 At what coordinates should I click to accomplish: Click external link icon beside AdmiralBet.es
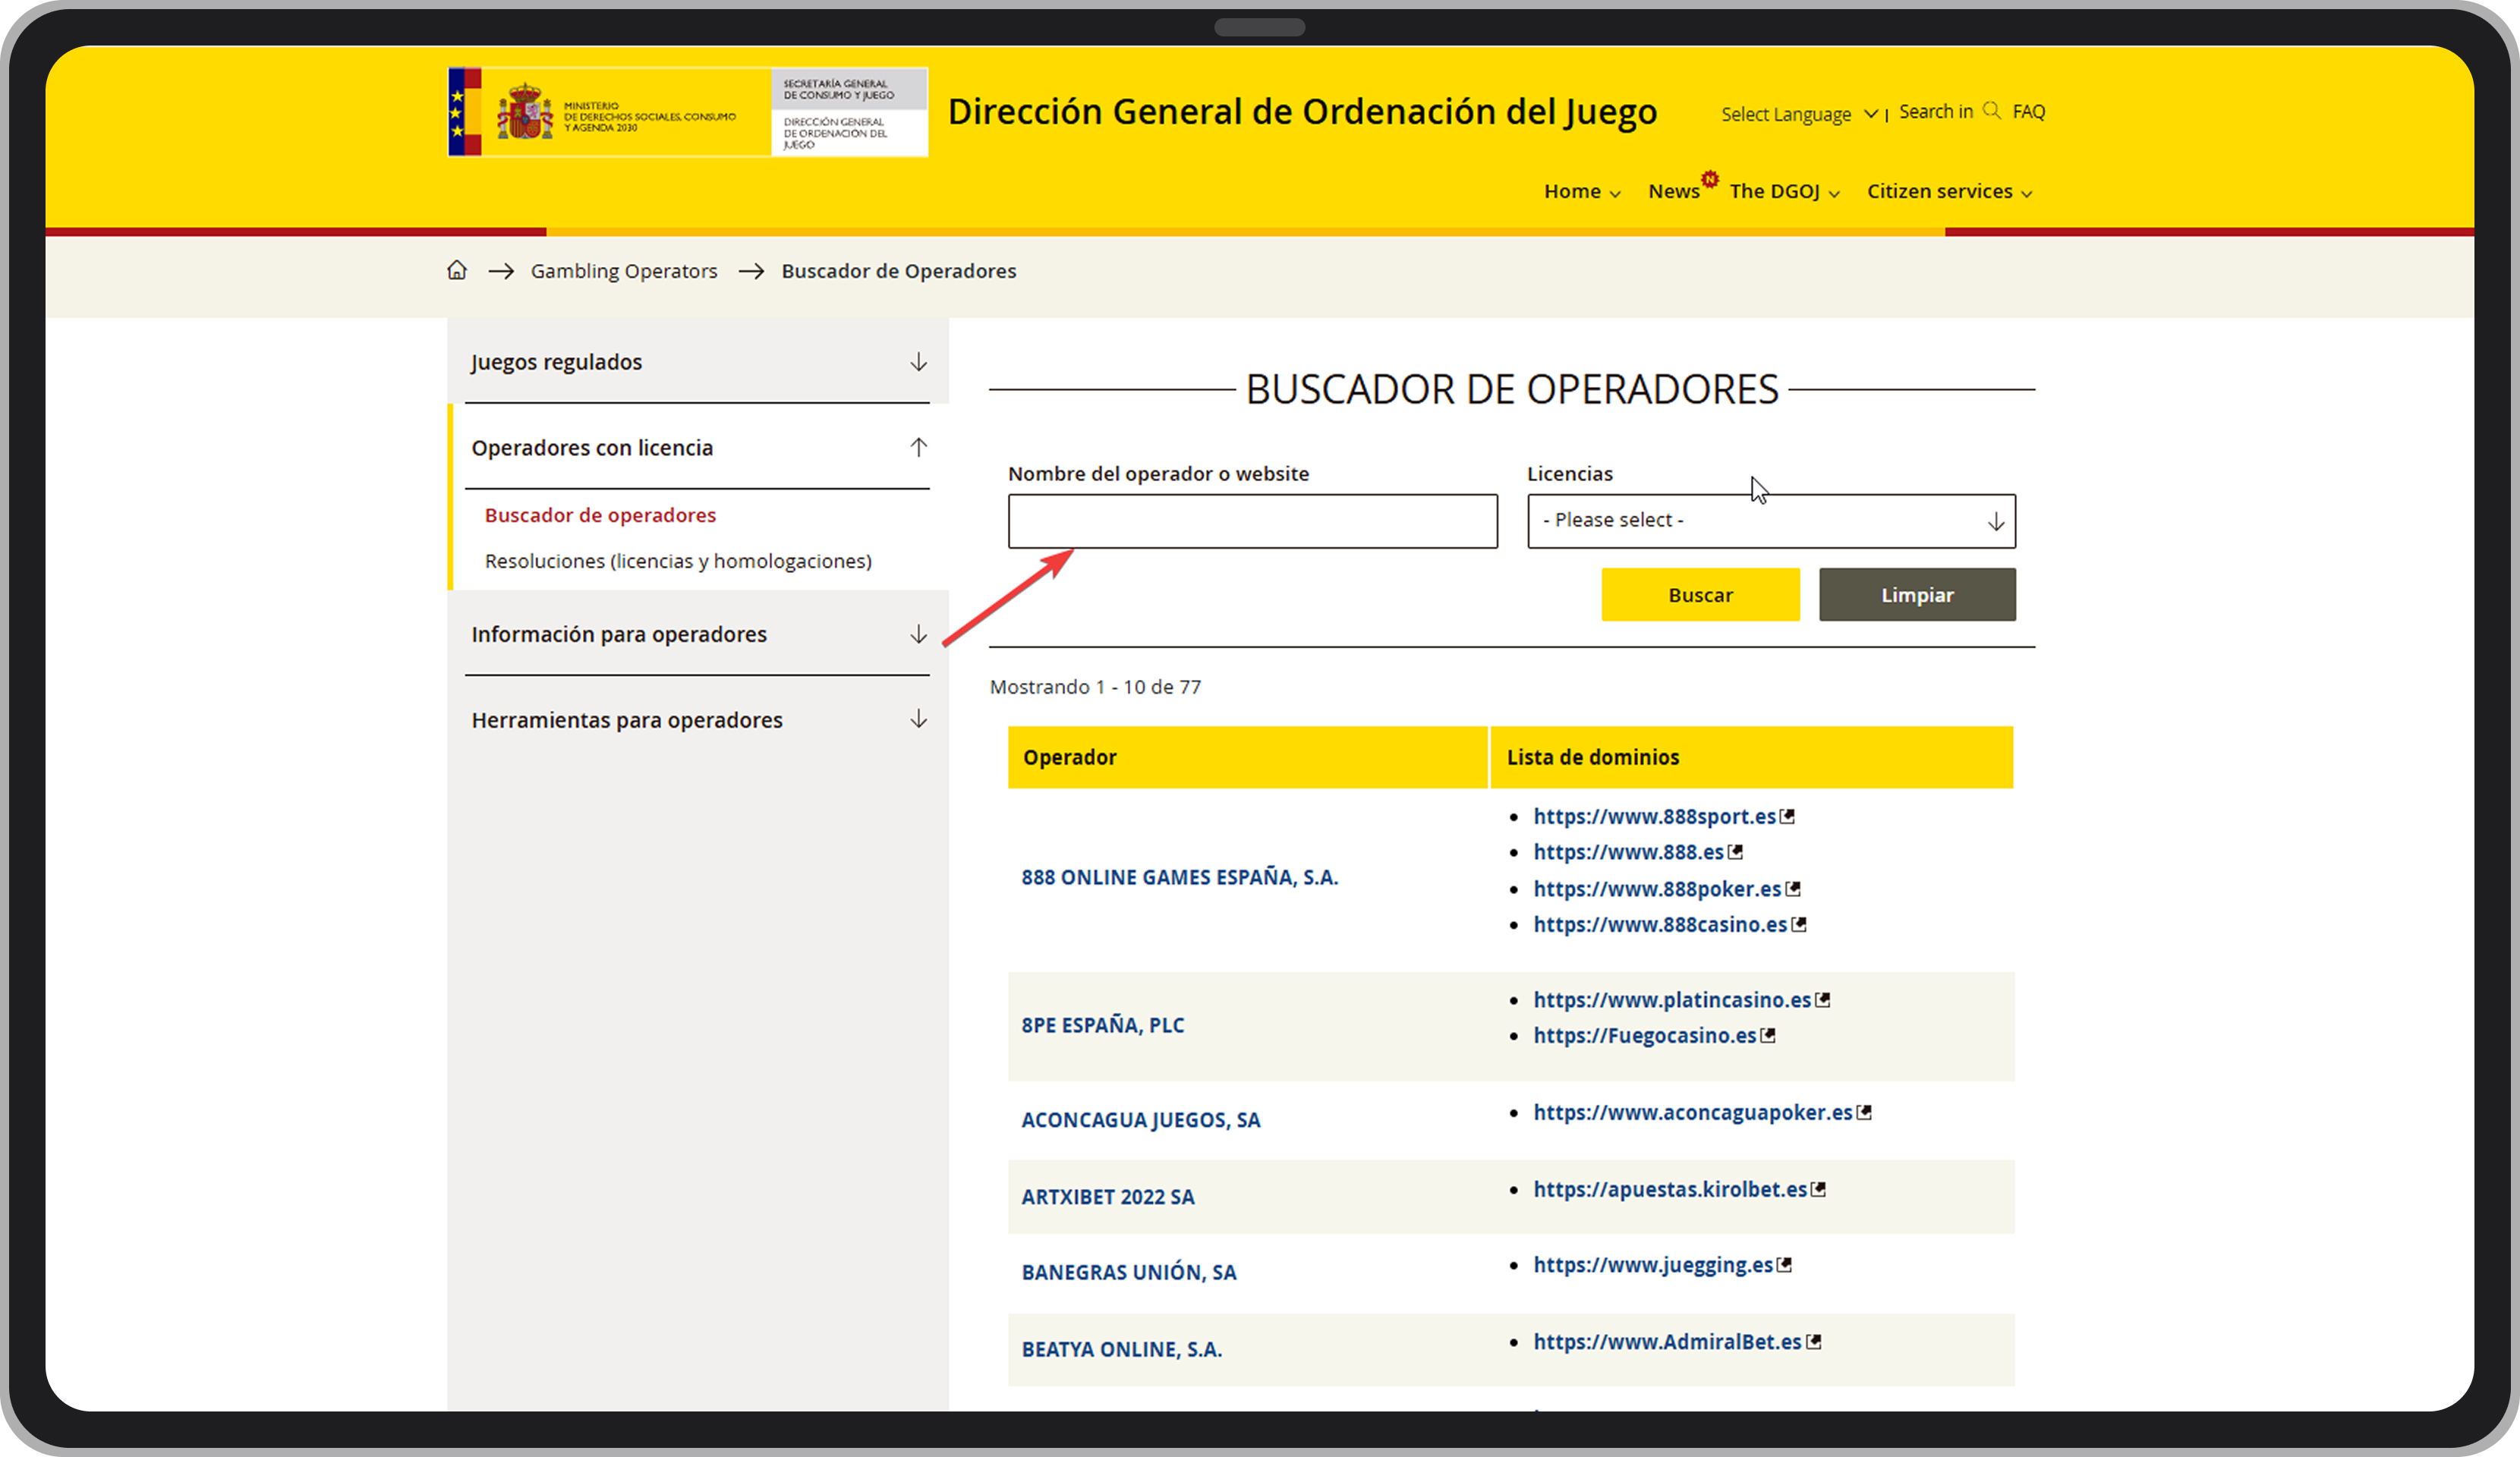pos(1814,1342)
